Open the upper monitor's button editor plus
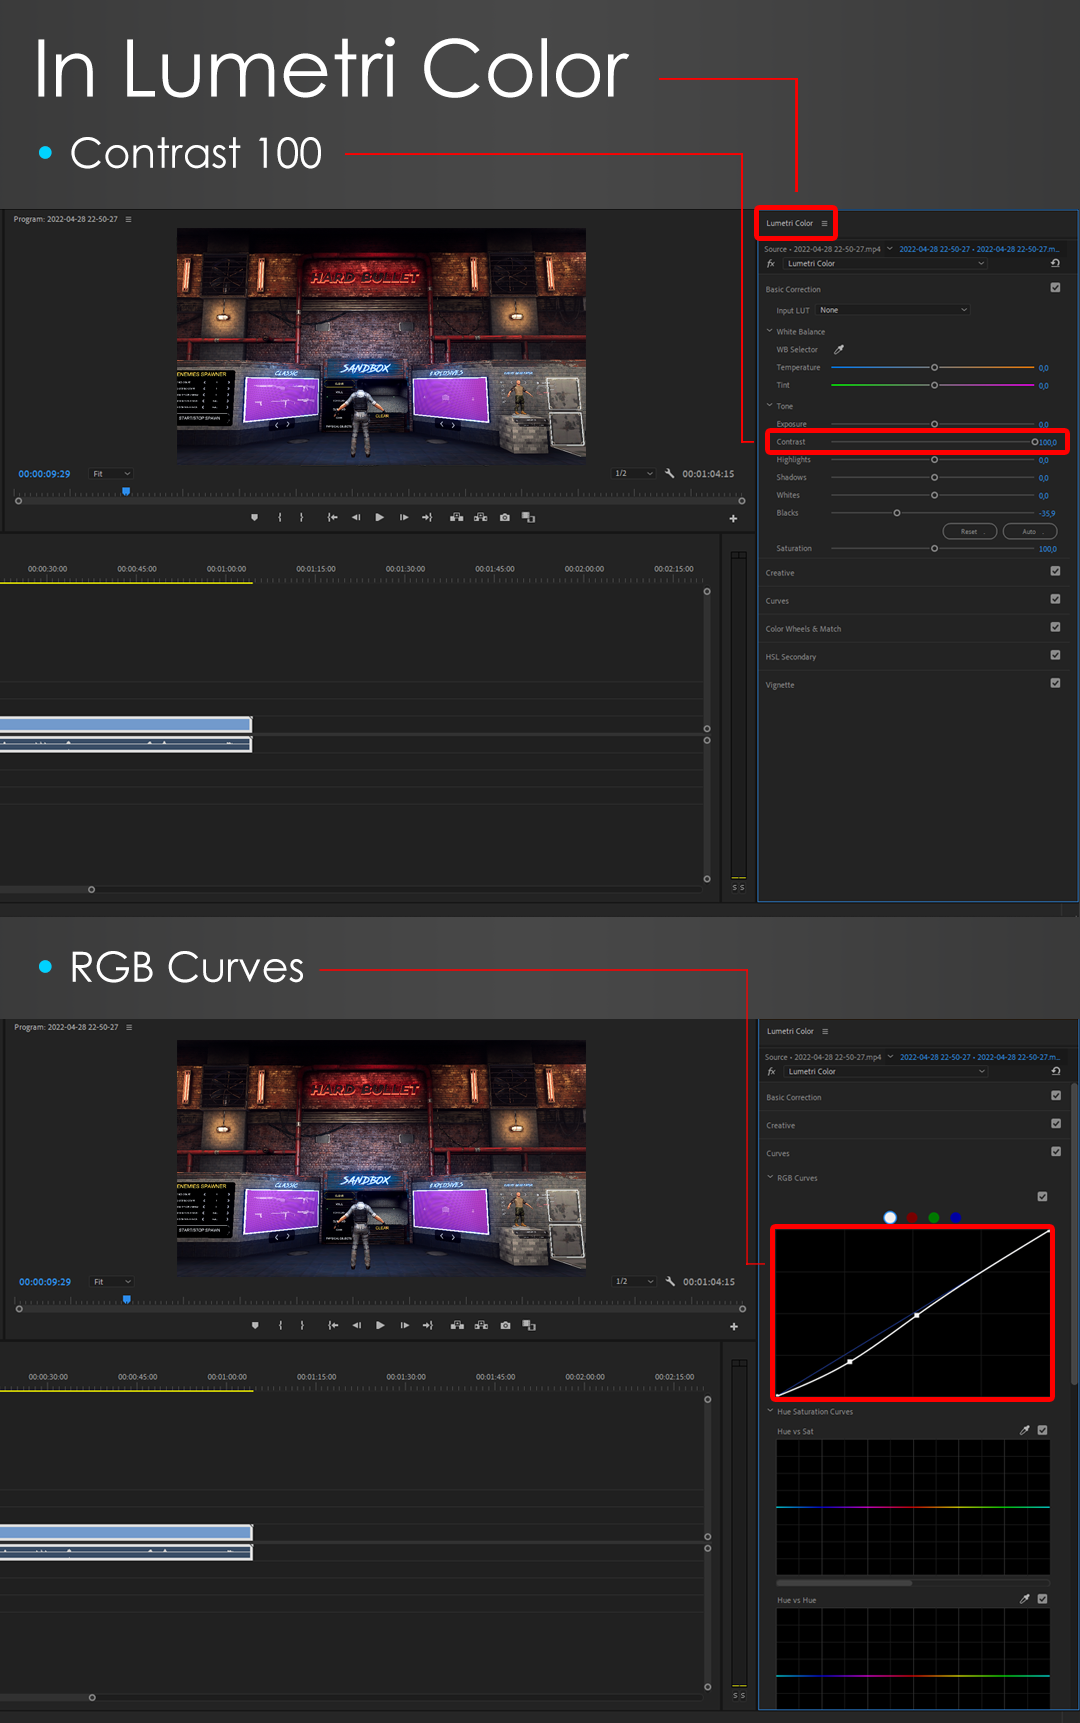 (x=733, y=518)
